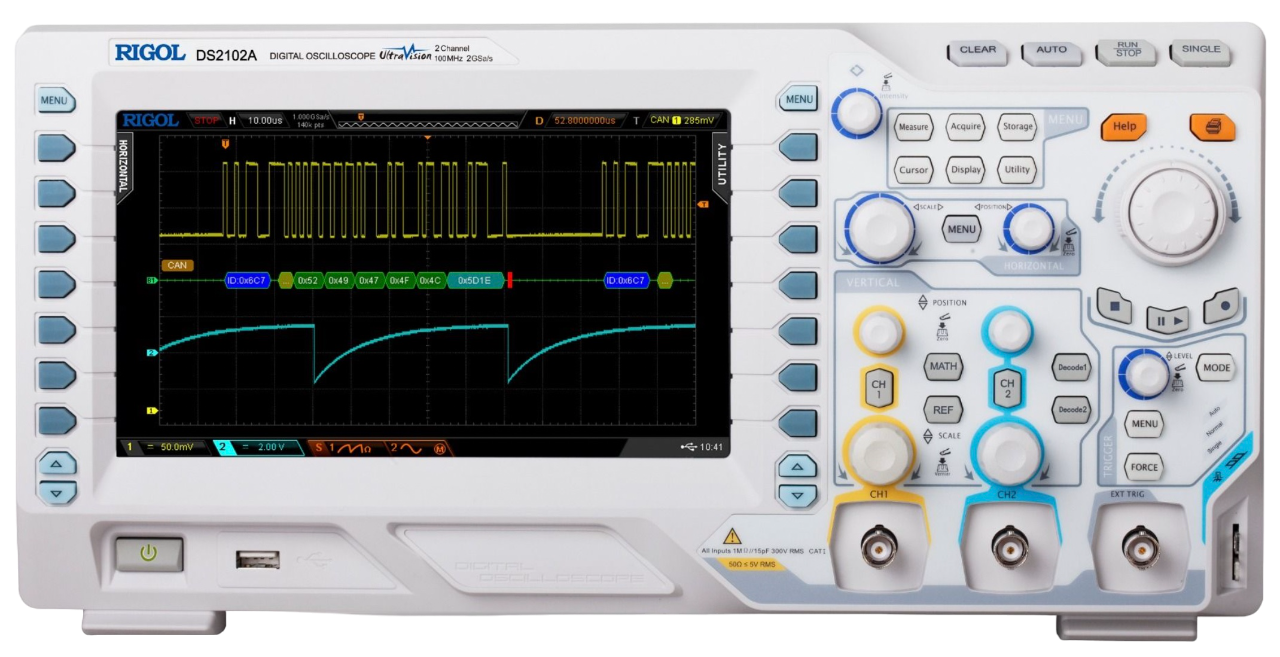1280x657 pixels.
Task: Select the 0x47 decoded data packet
Action: (369, 281)
